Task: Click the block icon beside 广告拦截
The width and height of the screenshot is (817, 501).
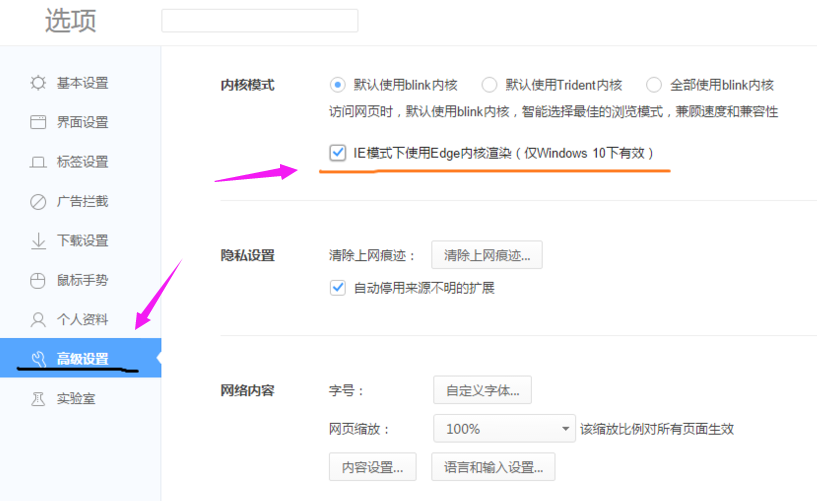Action: 38,201
